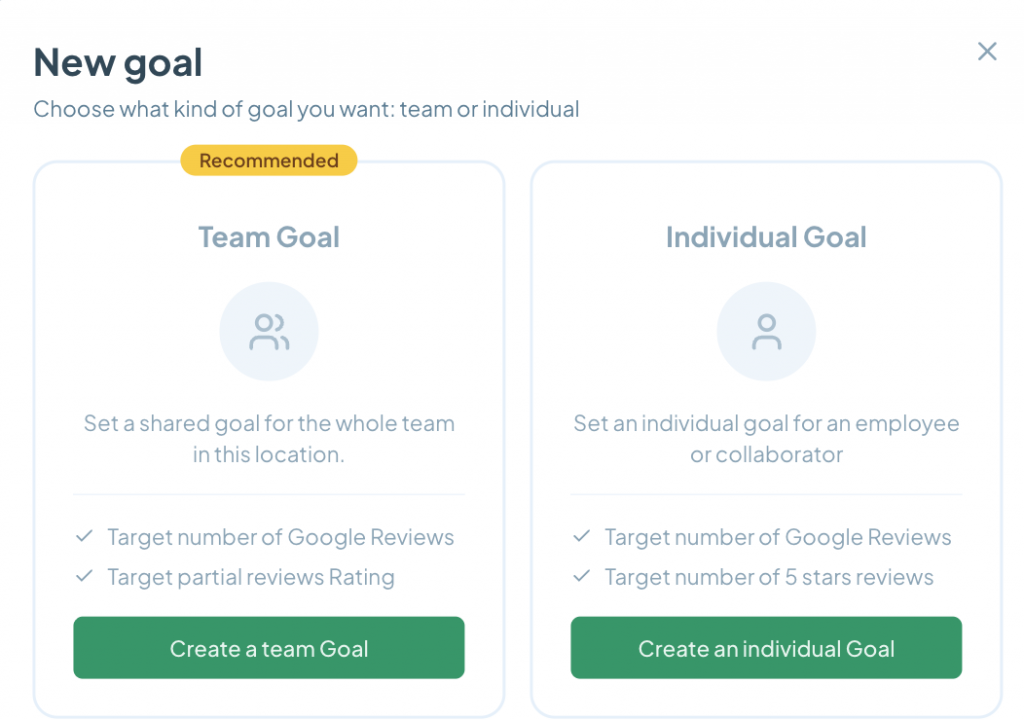Click team card 'Target number of Google Reviews'
Image resolution: width=1024 pixels, height=720 pixels.
click(x=281, y=537)
